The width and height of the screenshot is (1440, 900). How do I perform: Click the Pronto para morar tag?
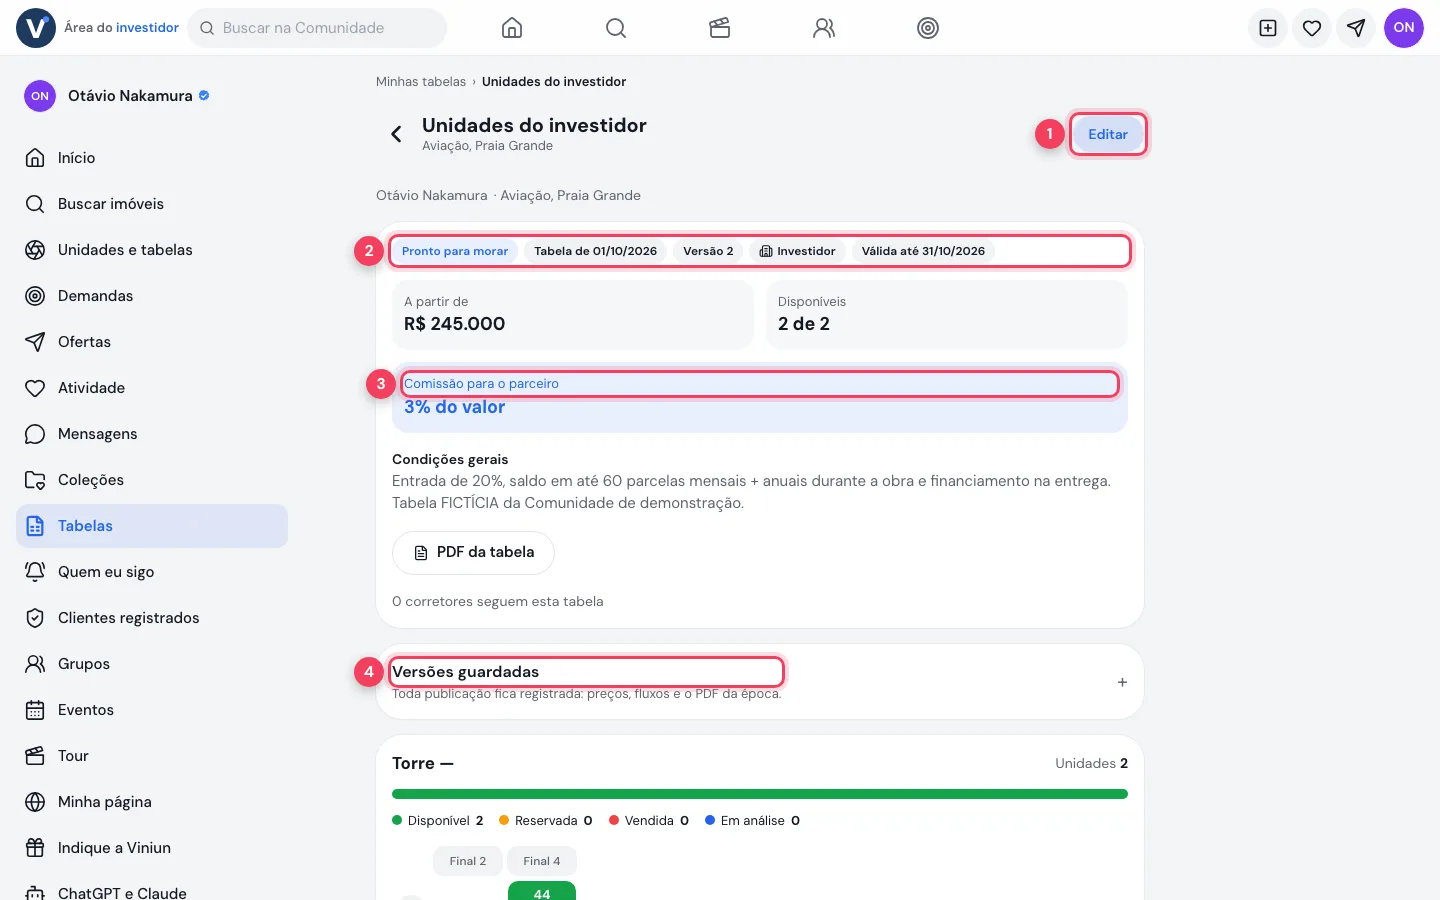tap(455, 251)
